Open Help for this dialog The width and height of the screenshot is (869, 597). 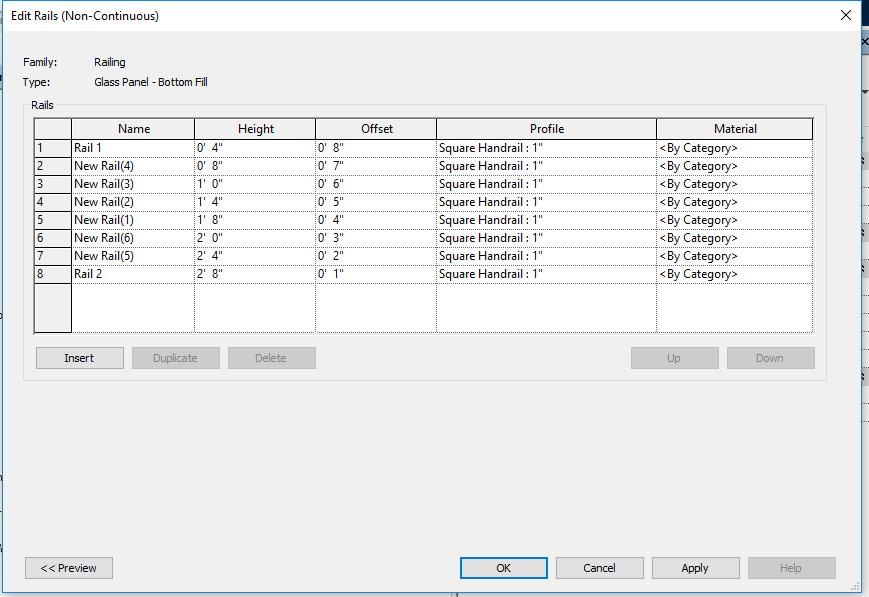point(791,567)
